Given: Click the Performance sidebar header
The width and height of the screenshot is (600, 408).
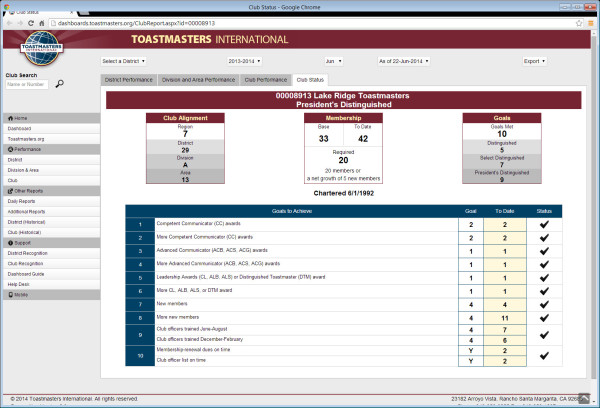Looking at the screenshot, I should [x=52, y=149].
